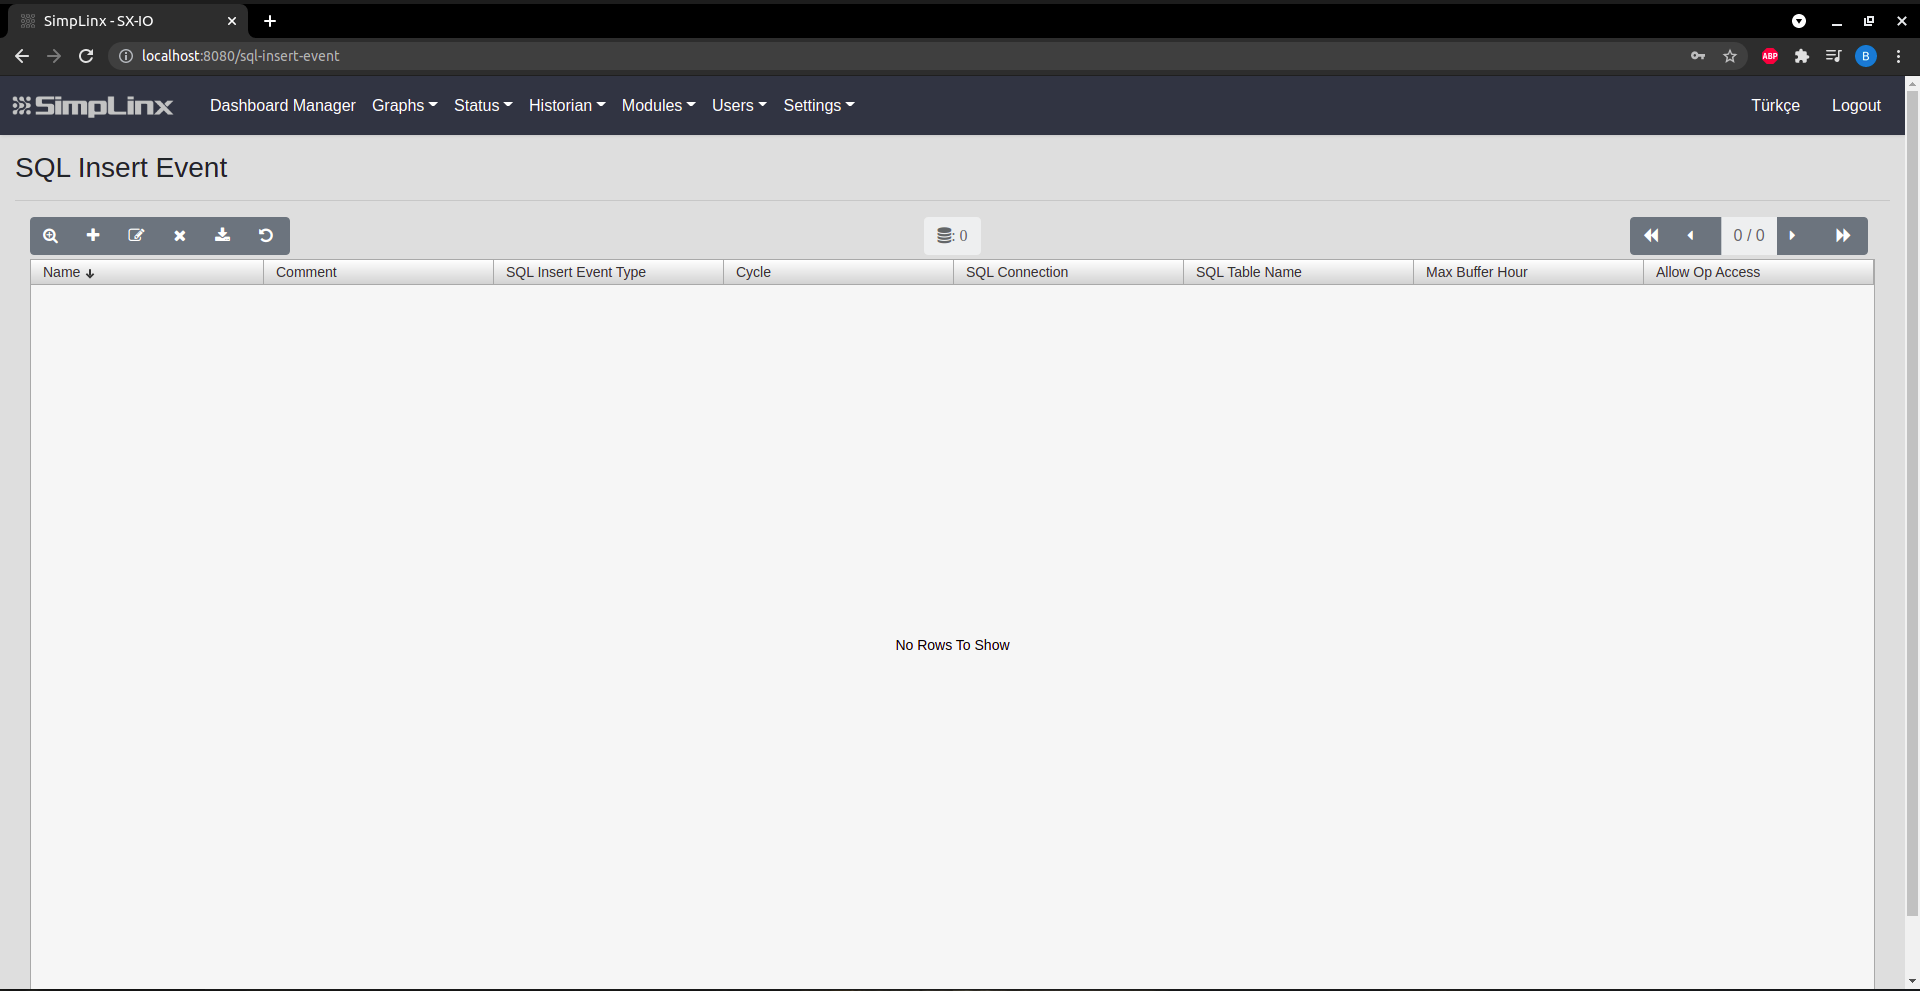
Task: Click the edit record pencil icon
Action: tap(136, 236)
